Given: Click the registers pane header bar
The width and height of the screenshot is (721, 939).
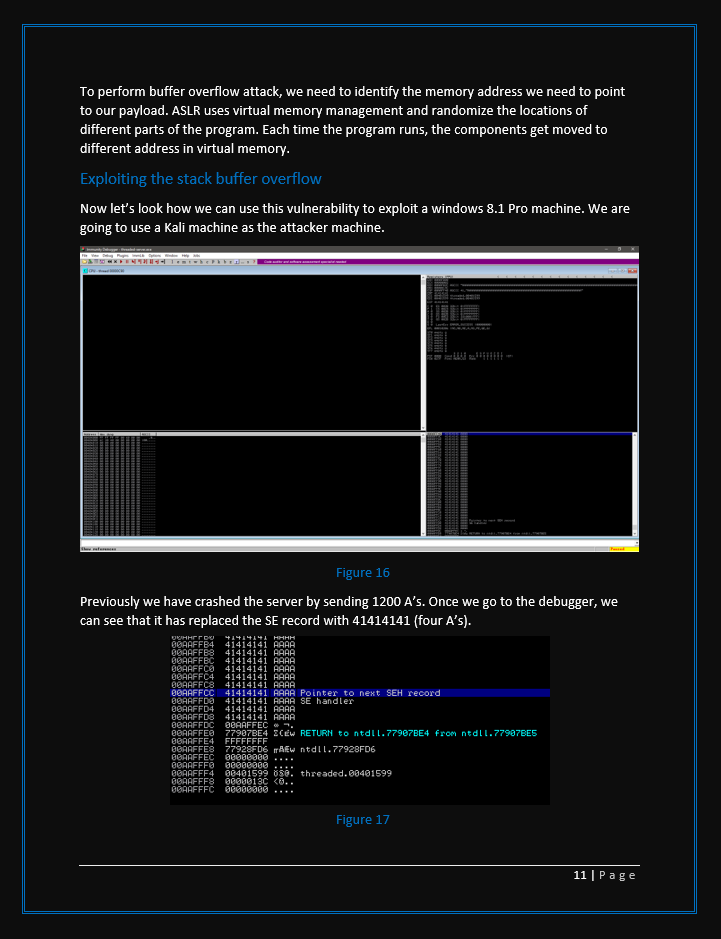Looking at the screenshot, I should pos(531,277).
